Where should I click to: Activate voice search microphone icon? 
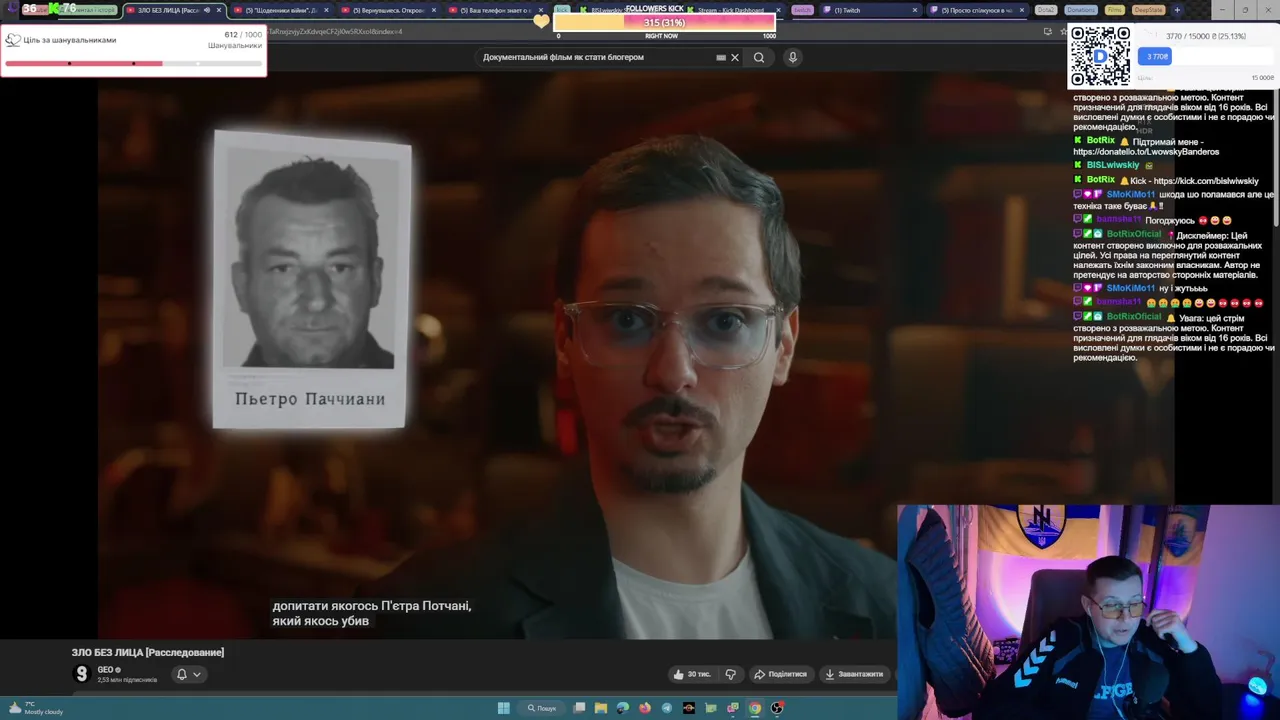[792, 57]
